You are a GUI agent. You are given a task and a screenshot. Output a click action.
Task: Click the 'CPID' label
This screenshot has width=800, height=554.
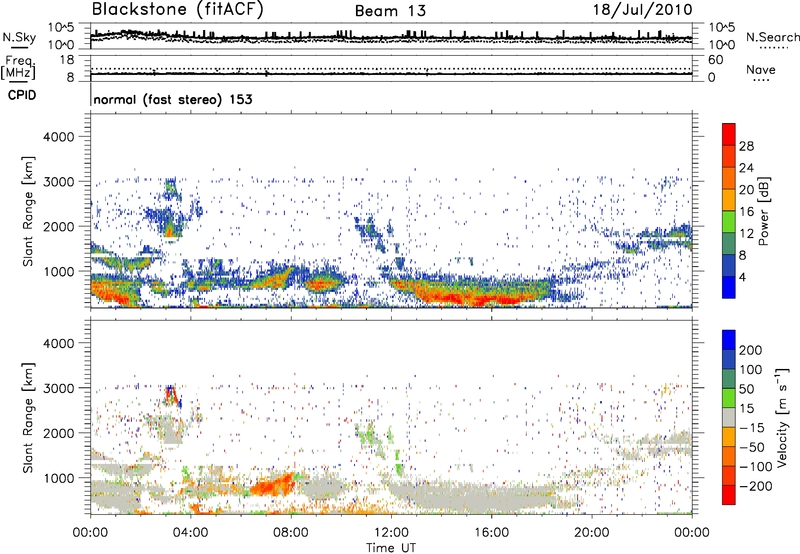pos(22,95)
